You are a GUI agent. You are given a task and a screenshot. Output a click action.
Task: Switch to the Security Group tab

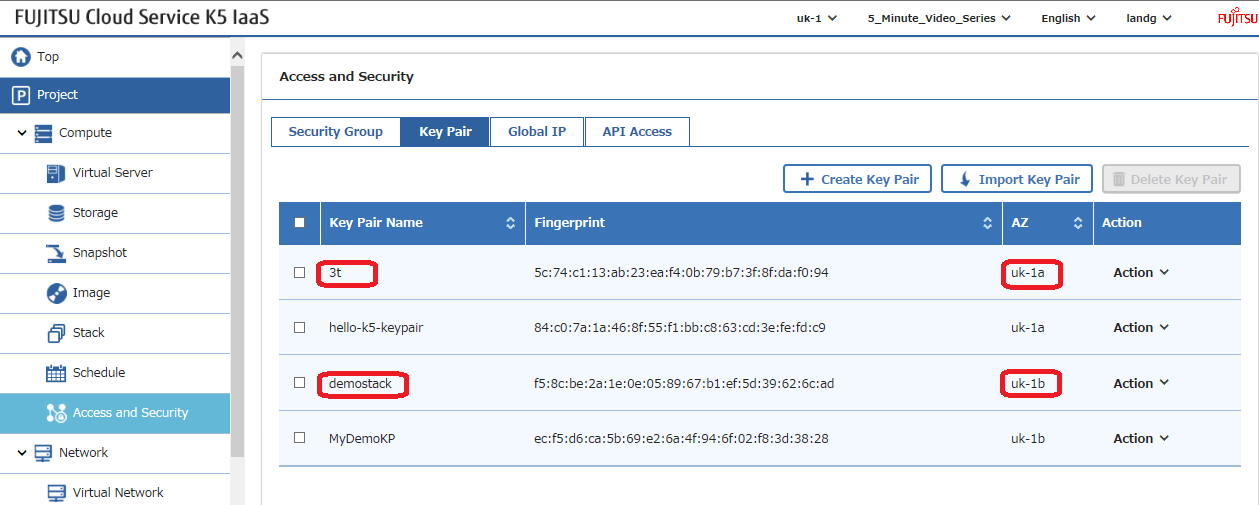pos(335,132)
